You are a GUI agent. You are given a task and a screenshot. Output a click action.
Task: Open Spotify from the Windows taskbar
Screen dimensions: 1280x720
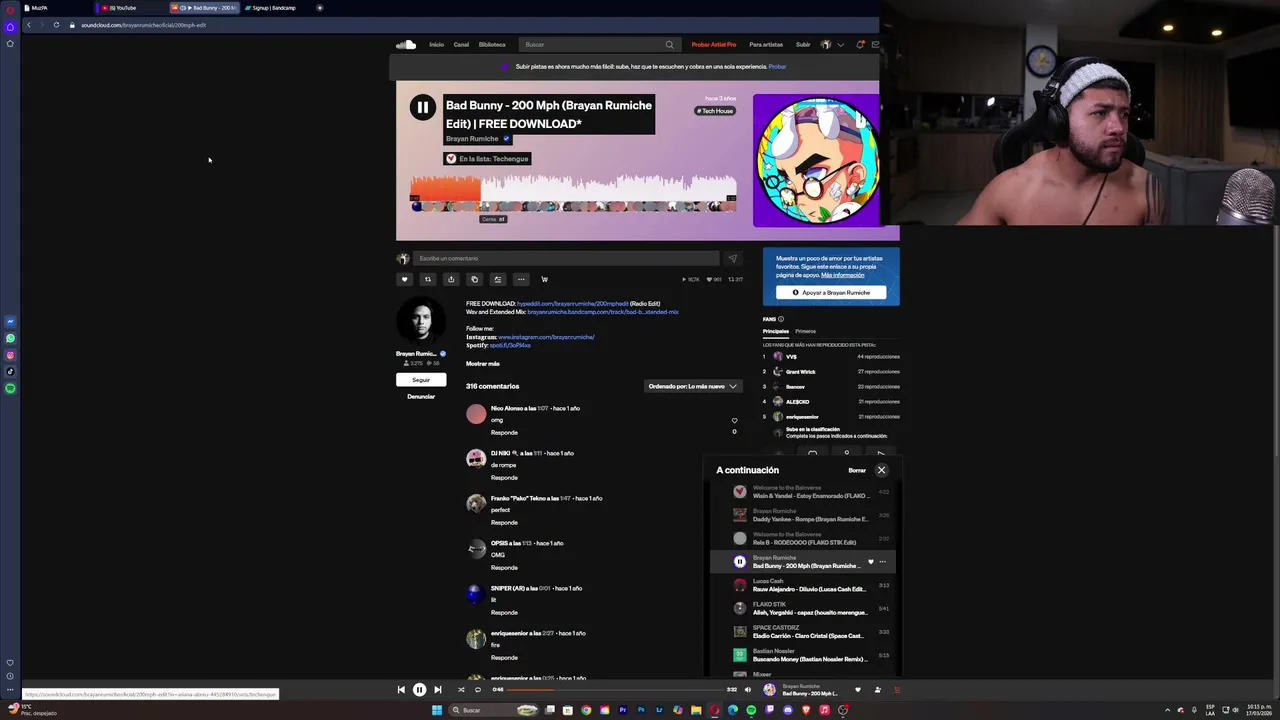pos(751,710)
